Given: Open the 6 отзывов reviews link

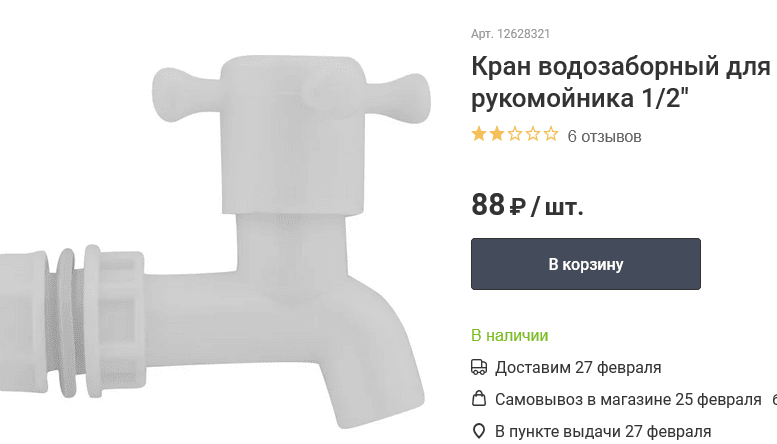Looking at the screenshot, I should pyautogui.click(x=604, y=136).
